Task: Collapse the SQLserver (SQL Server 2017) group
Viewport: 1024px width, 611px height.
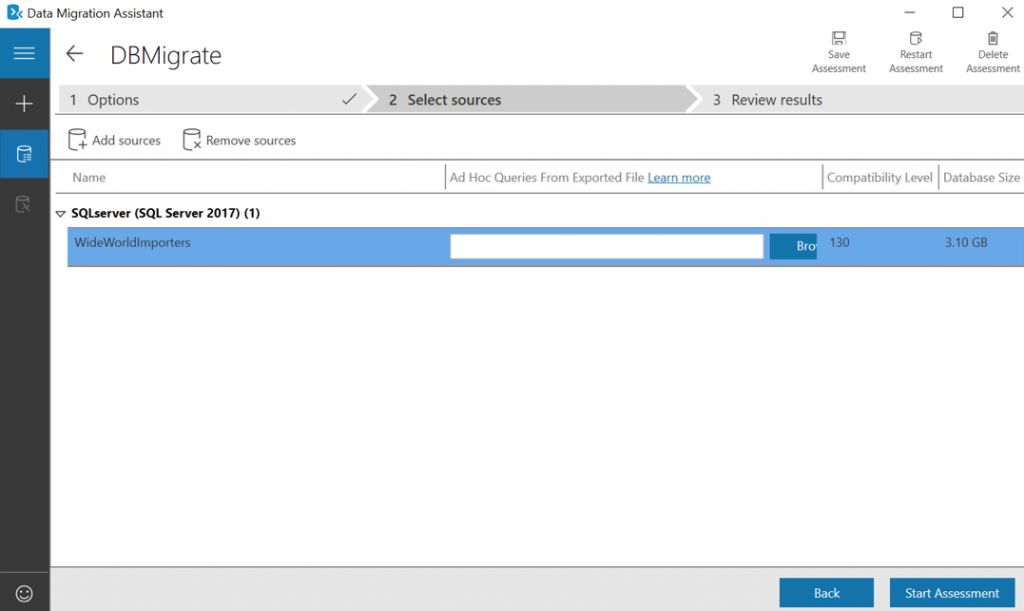Action: click(60, 213)
